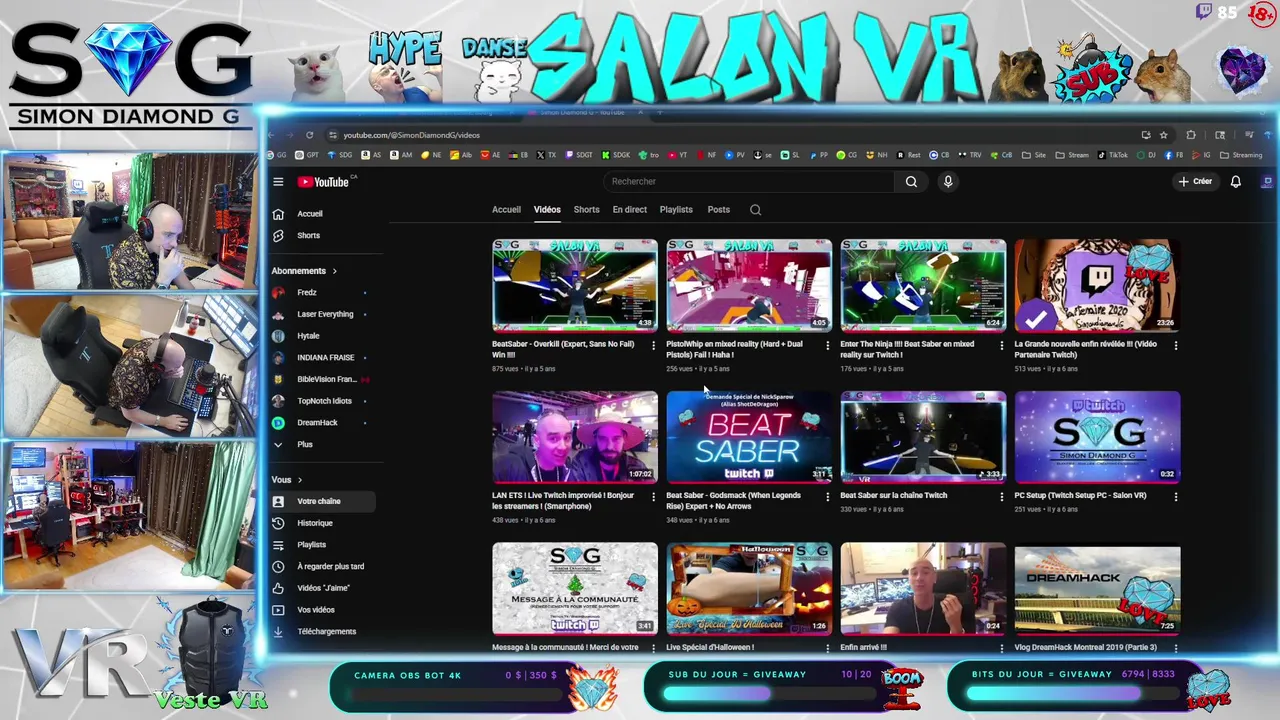The width and height of the screenshot is (1280, 720).
Task: Click the YouTube logo
Action: 323,182
